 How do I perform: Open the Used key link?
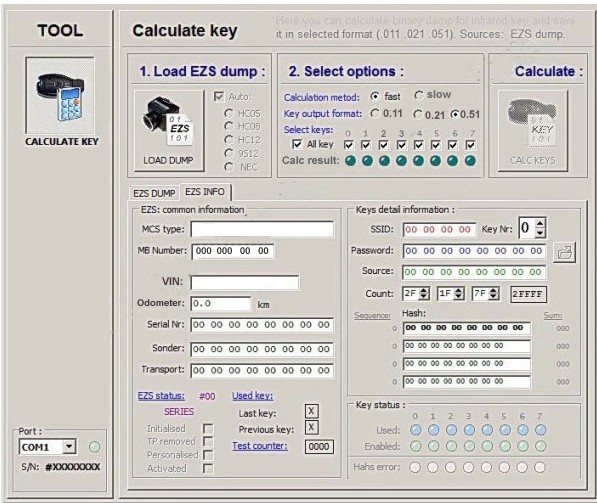click(x=252, y=396)
